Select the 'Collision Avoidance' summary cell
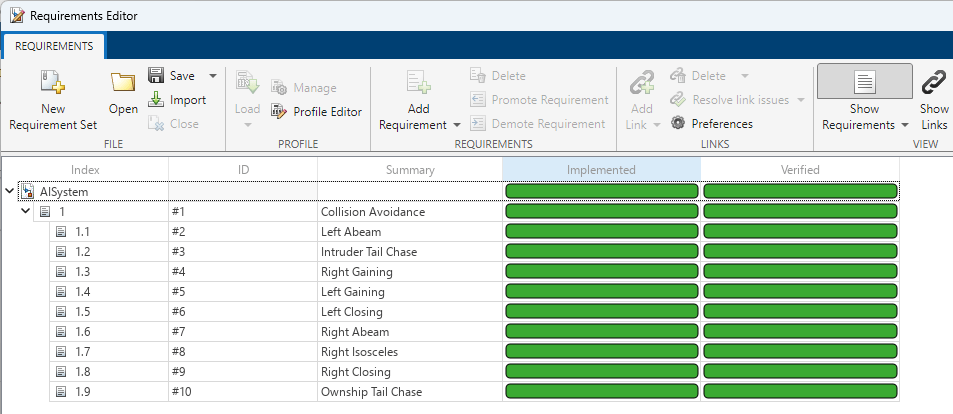The image size is (953, 414). [410, 212]
